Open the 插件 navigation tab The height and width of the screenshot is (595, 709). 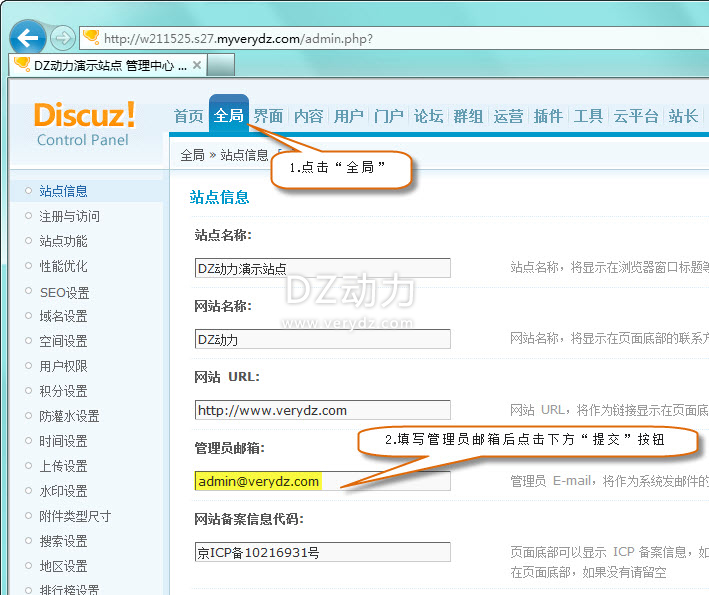point(548,116)
